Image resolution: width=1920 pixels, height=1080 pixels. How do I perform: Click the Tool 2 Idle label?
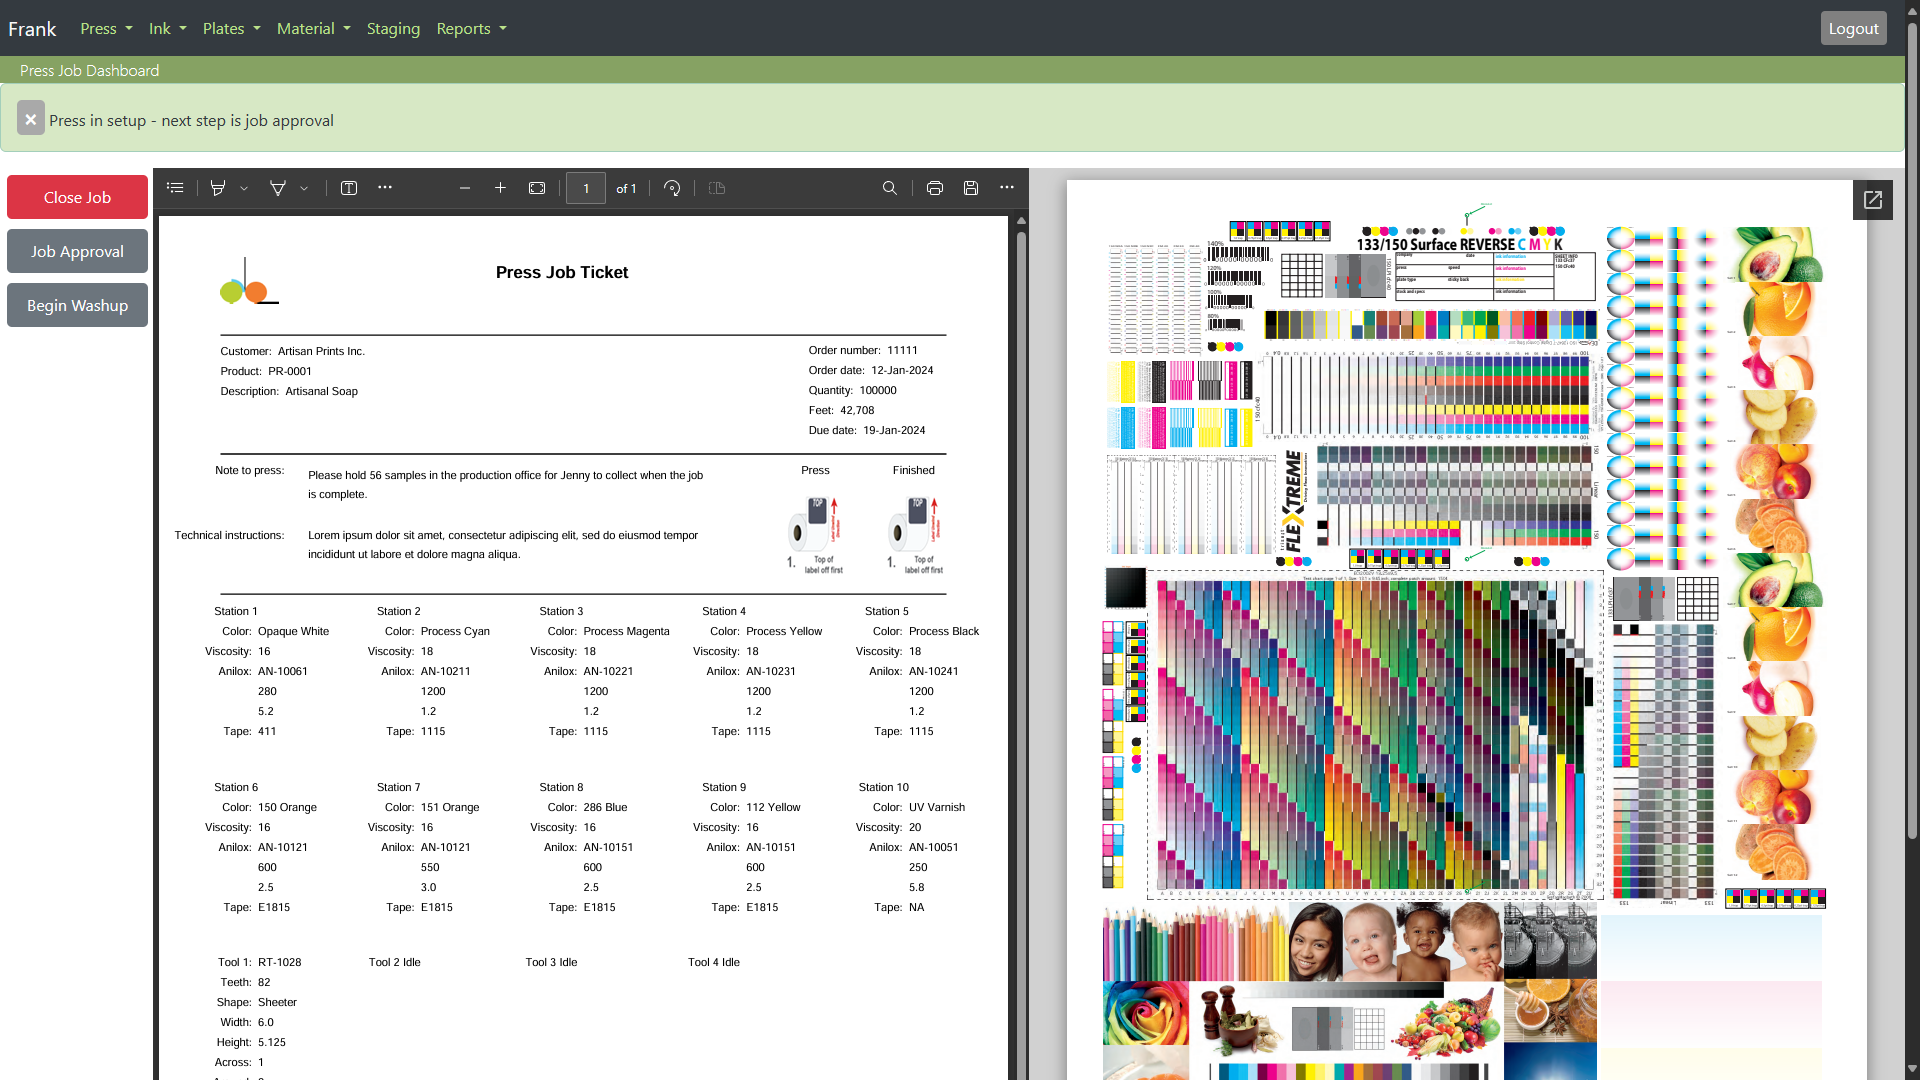[394, 962]
